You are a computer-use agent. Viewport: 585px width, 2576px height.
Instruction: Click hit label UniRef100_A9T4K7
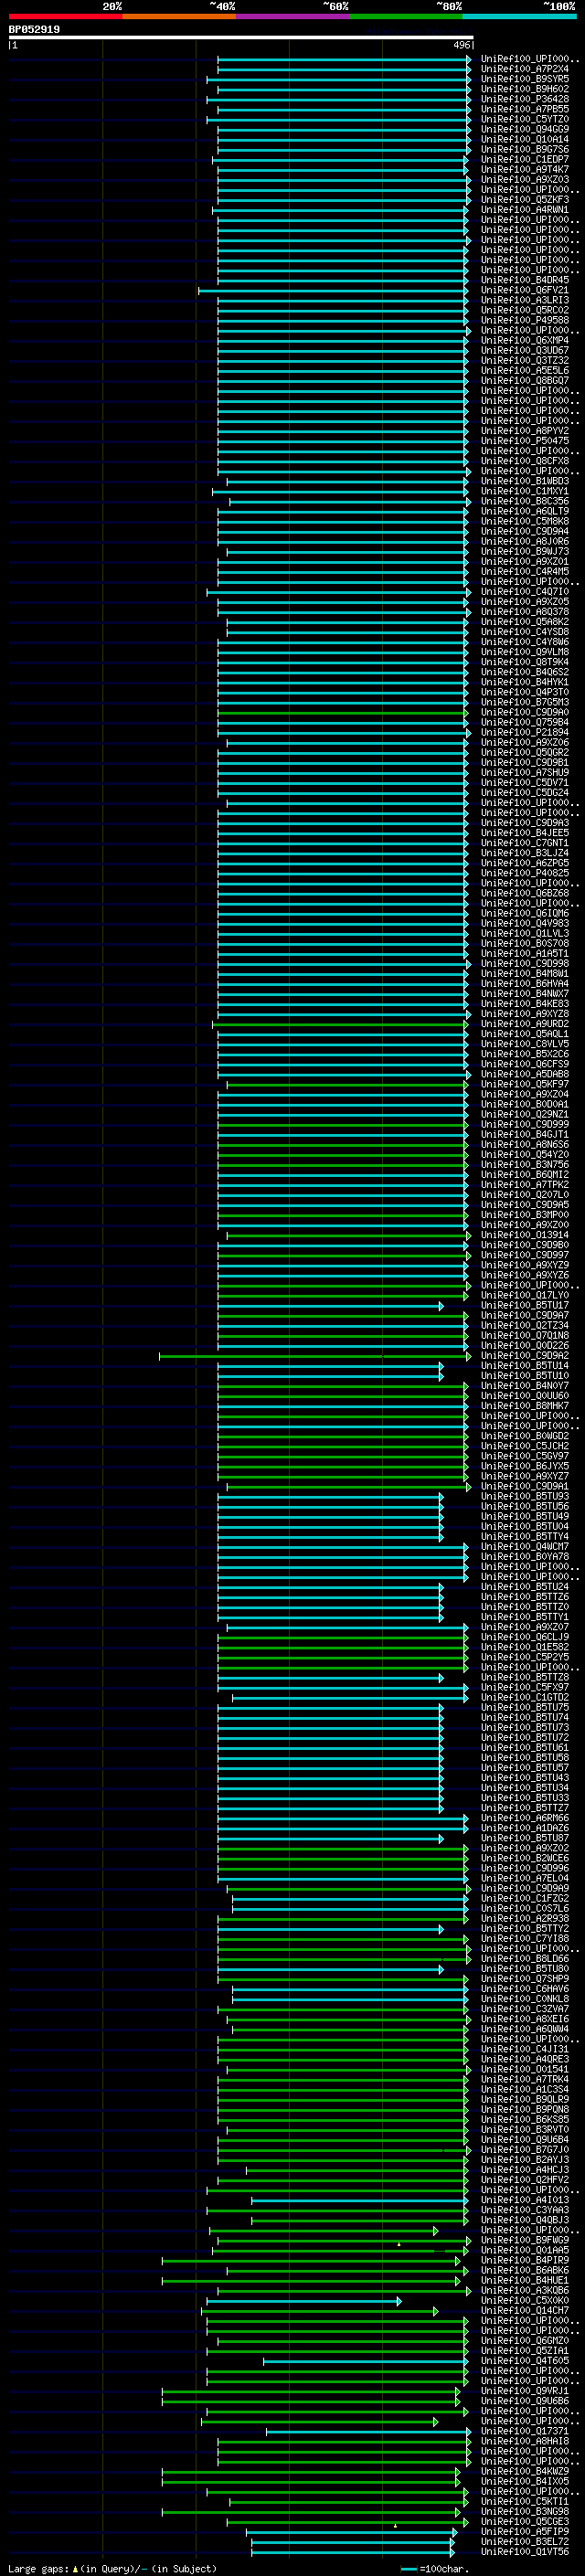point(525,170)
